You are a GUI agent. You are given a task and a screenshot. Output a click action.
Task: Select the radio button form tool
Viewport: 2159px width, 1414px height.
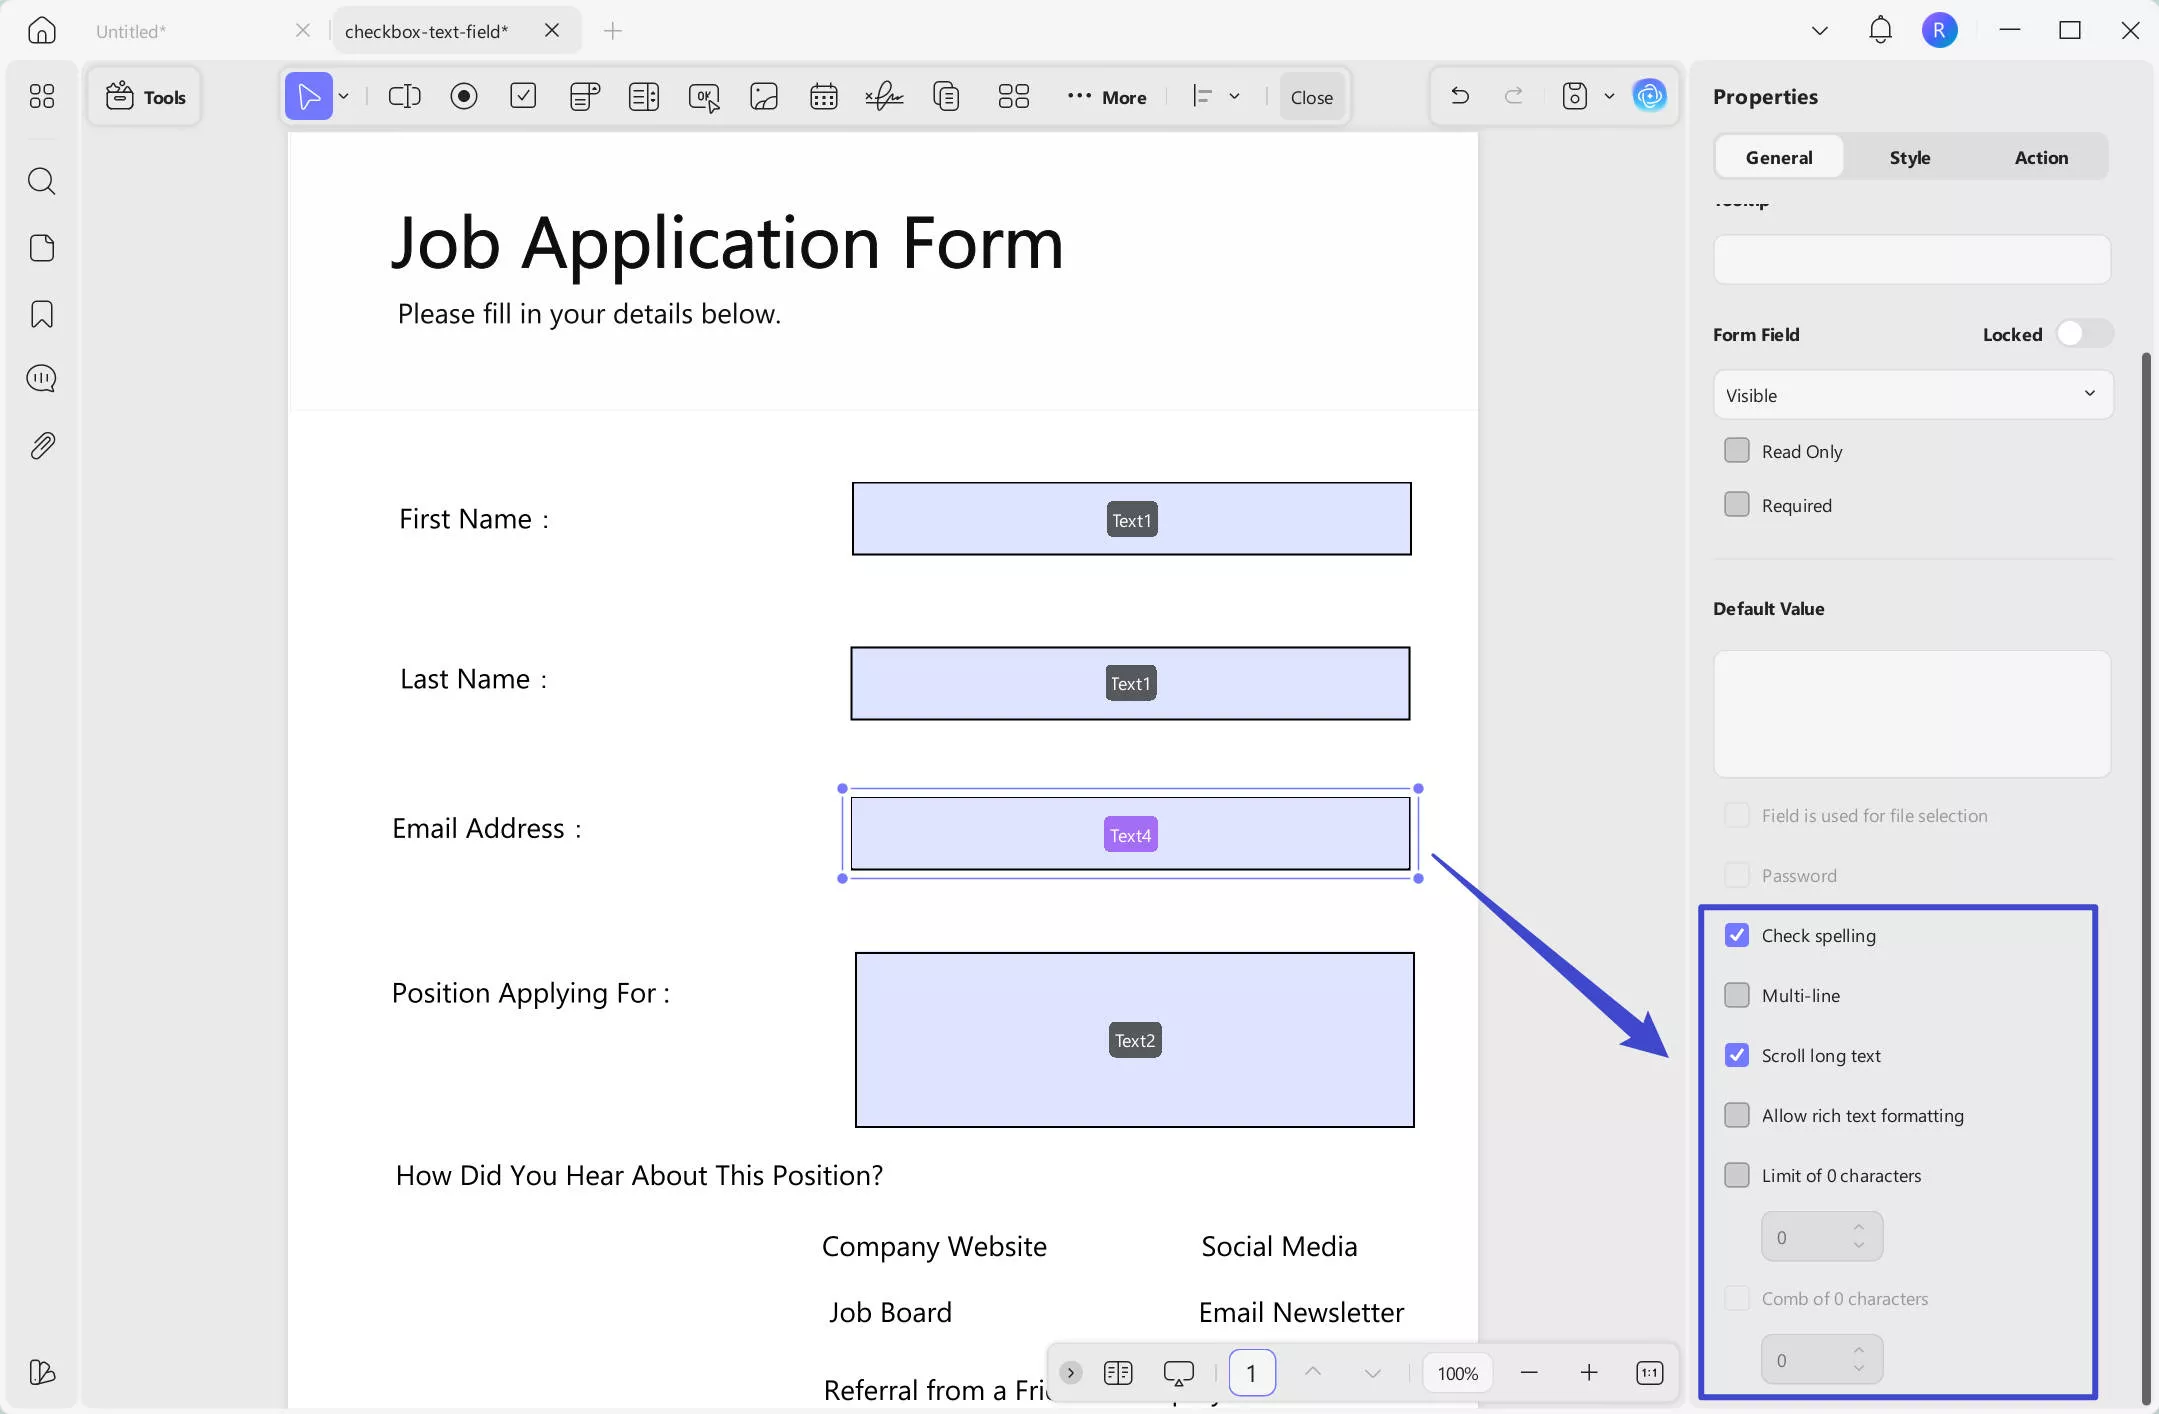464,97
